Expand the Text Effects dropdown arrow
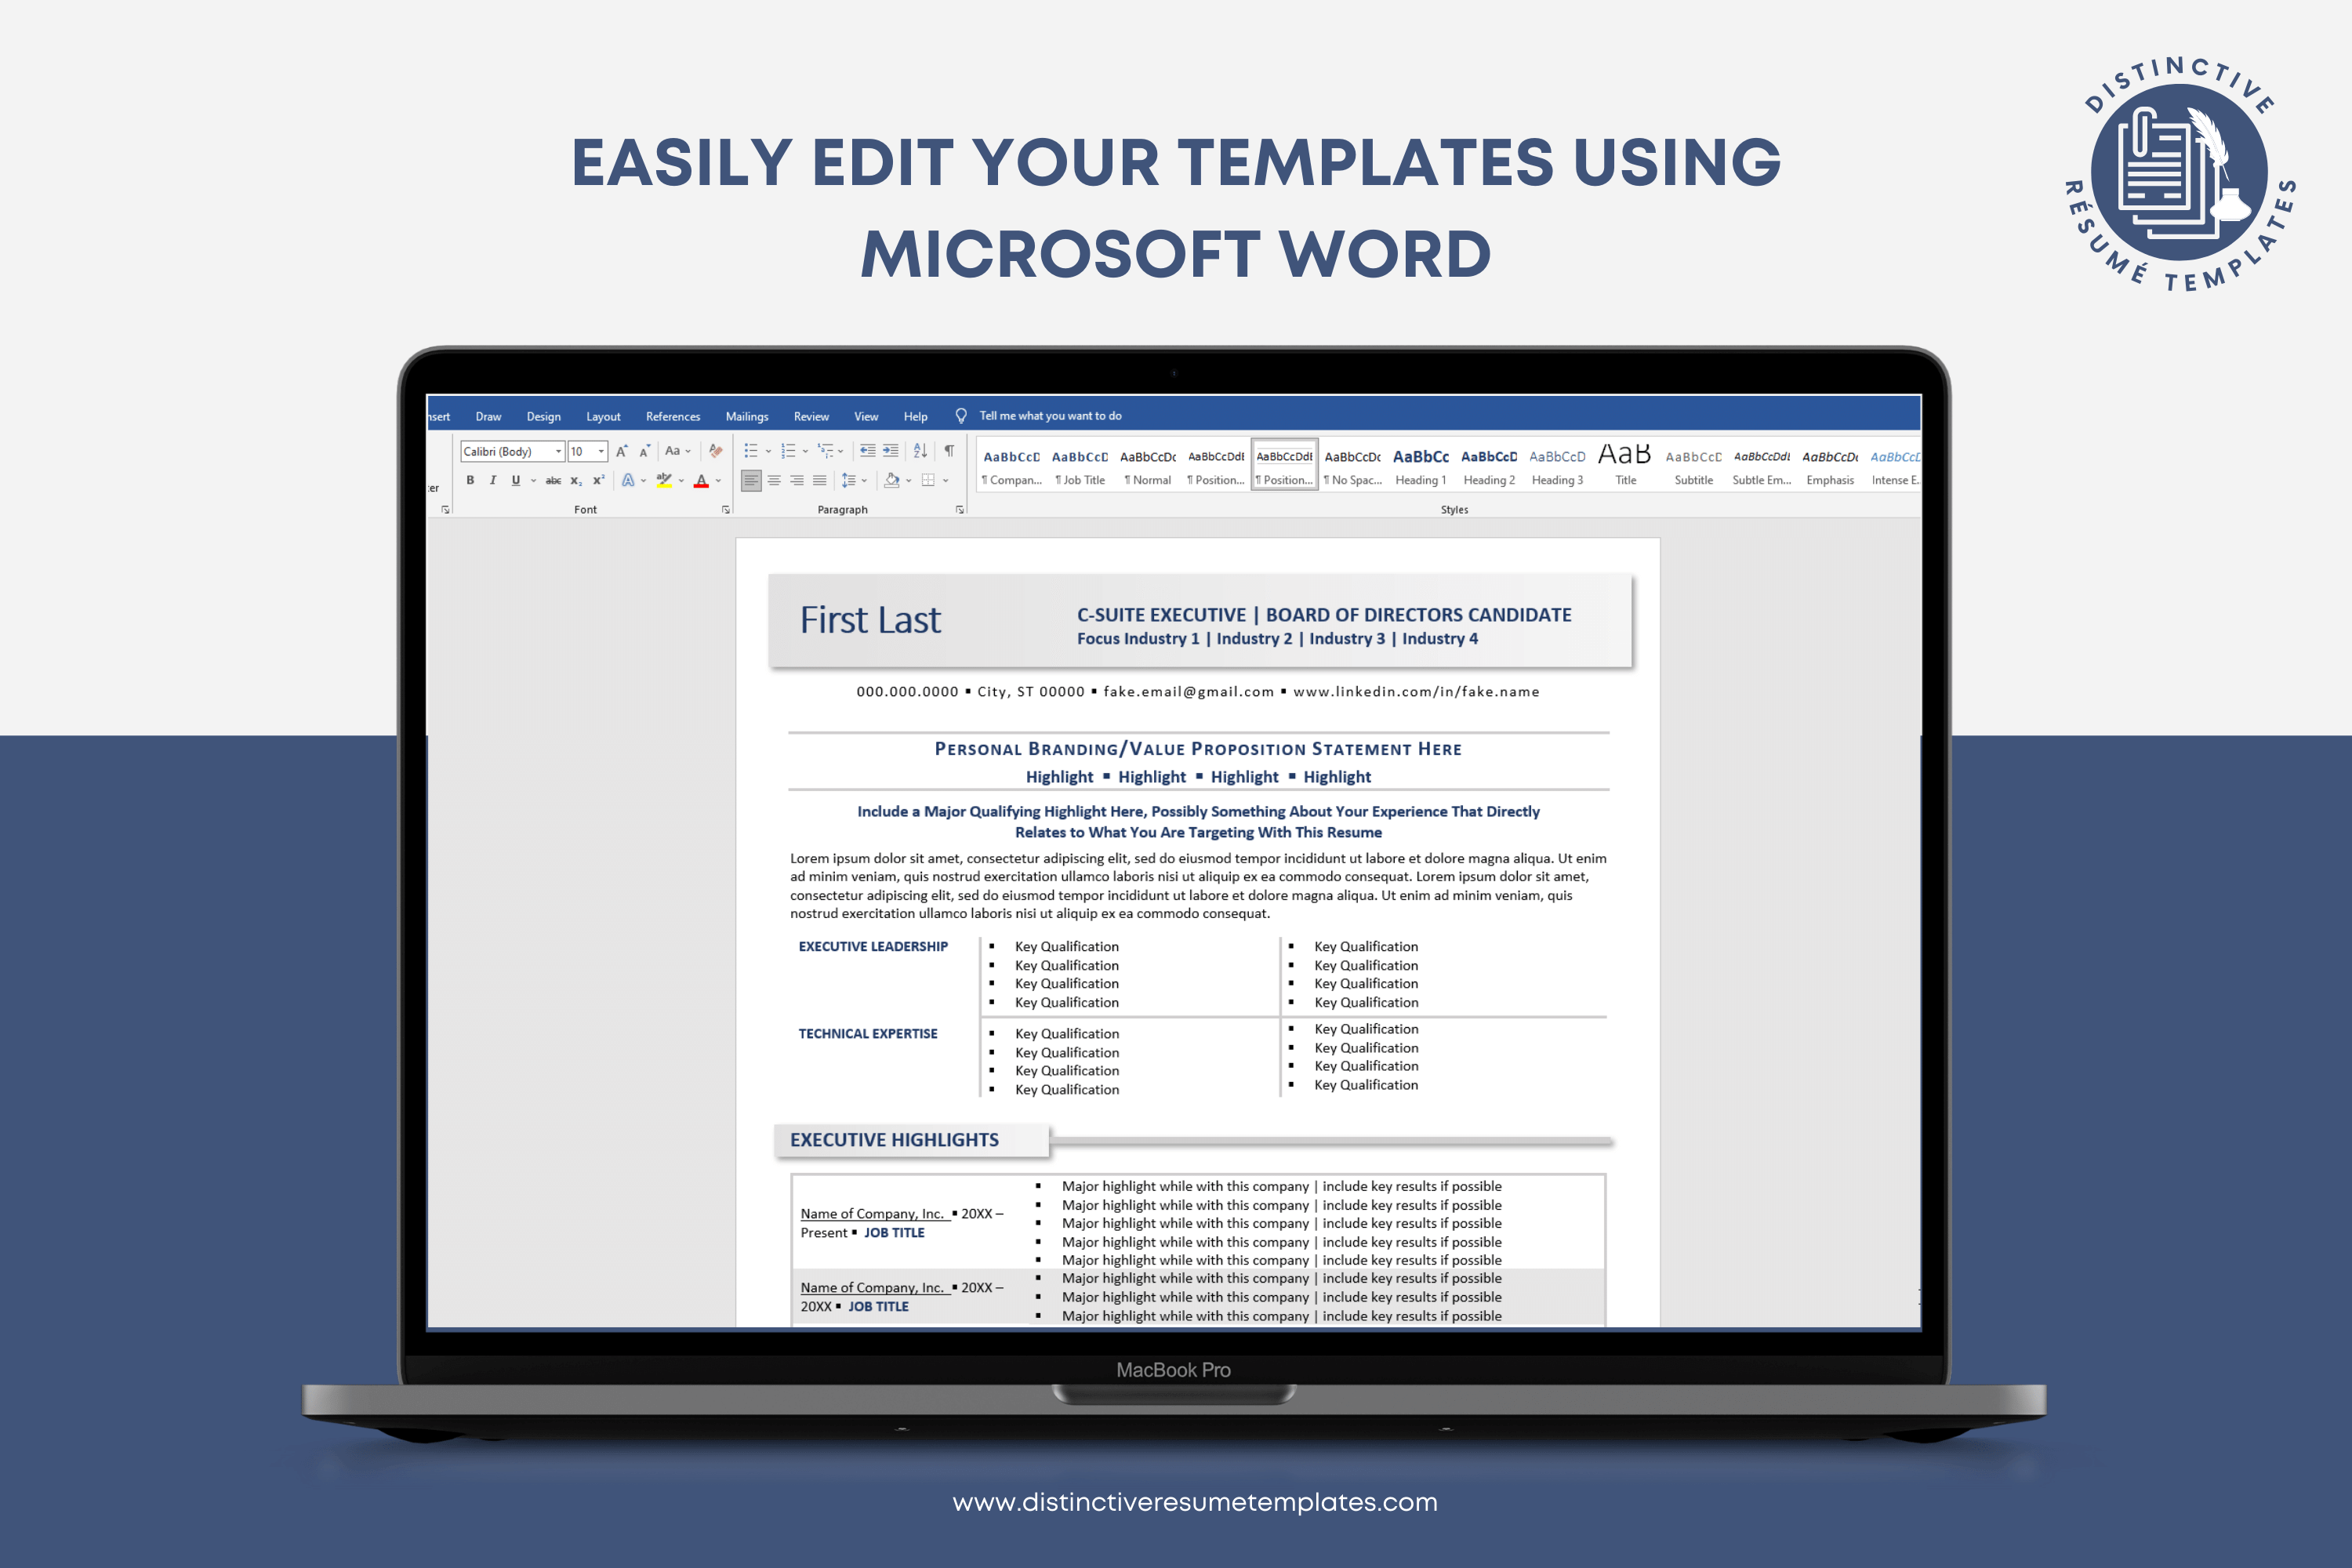The image size is (2352, 1568). (x=643, y=481)
